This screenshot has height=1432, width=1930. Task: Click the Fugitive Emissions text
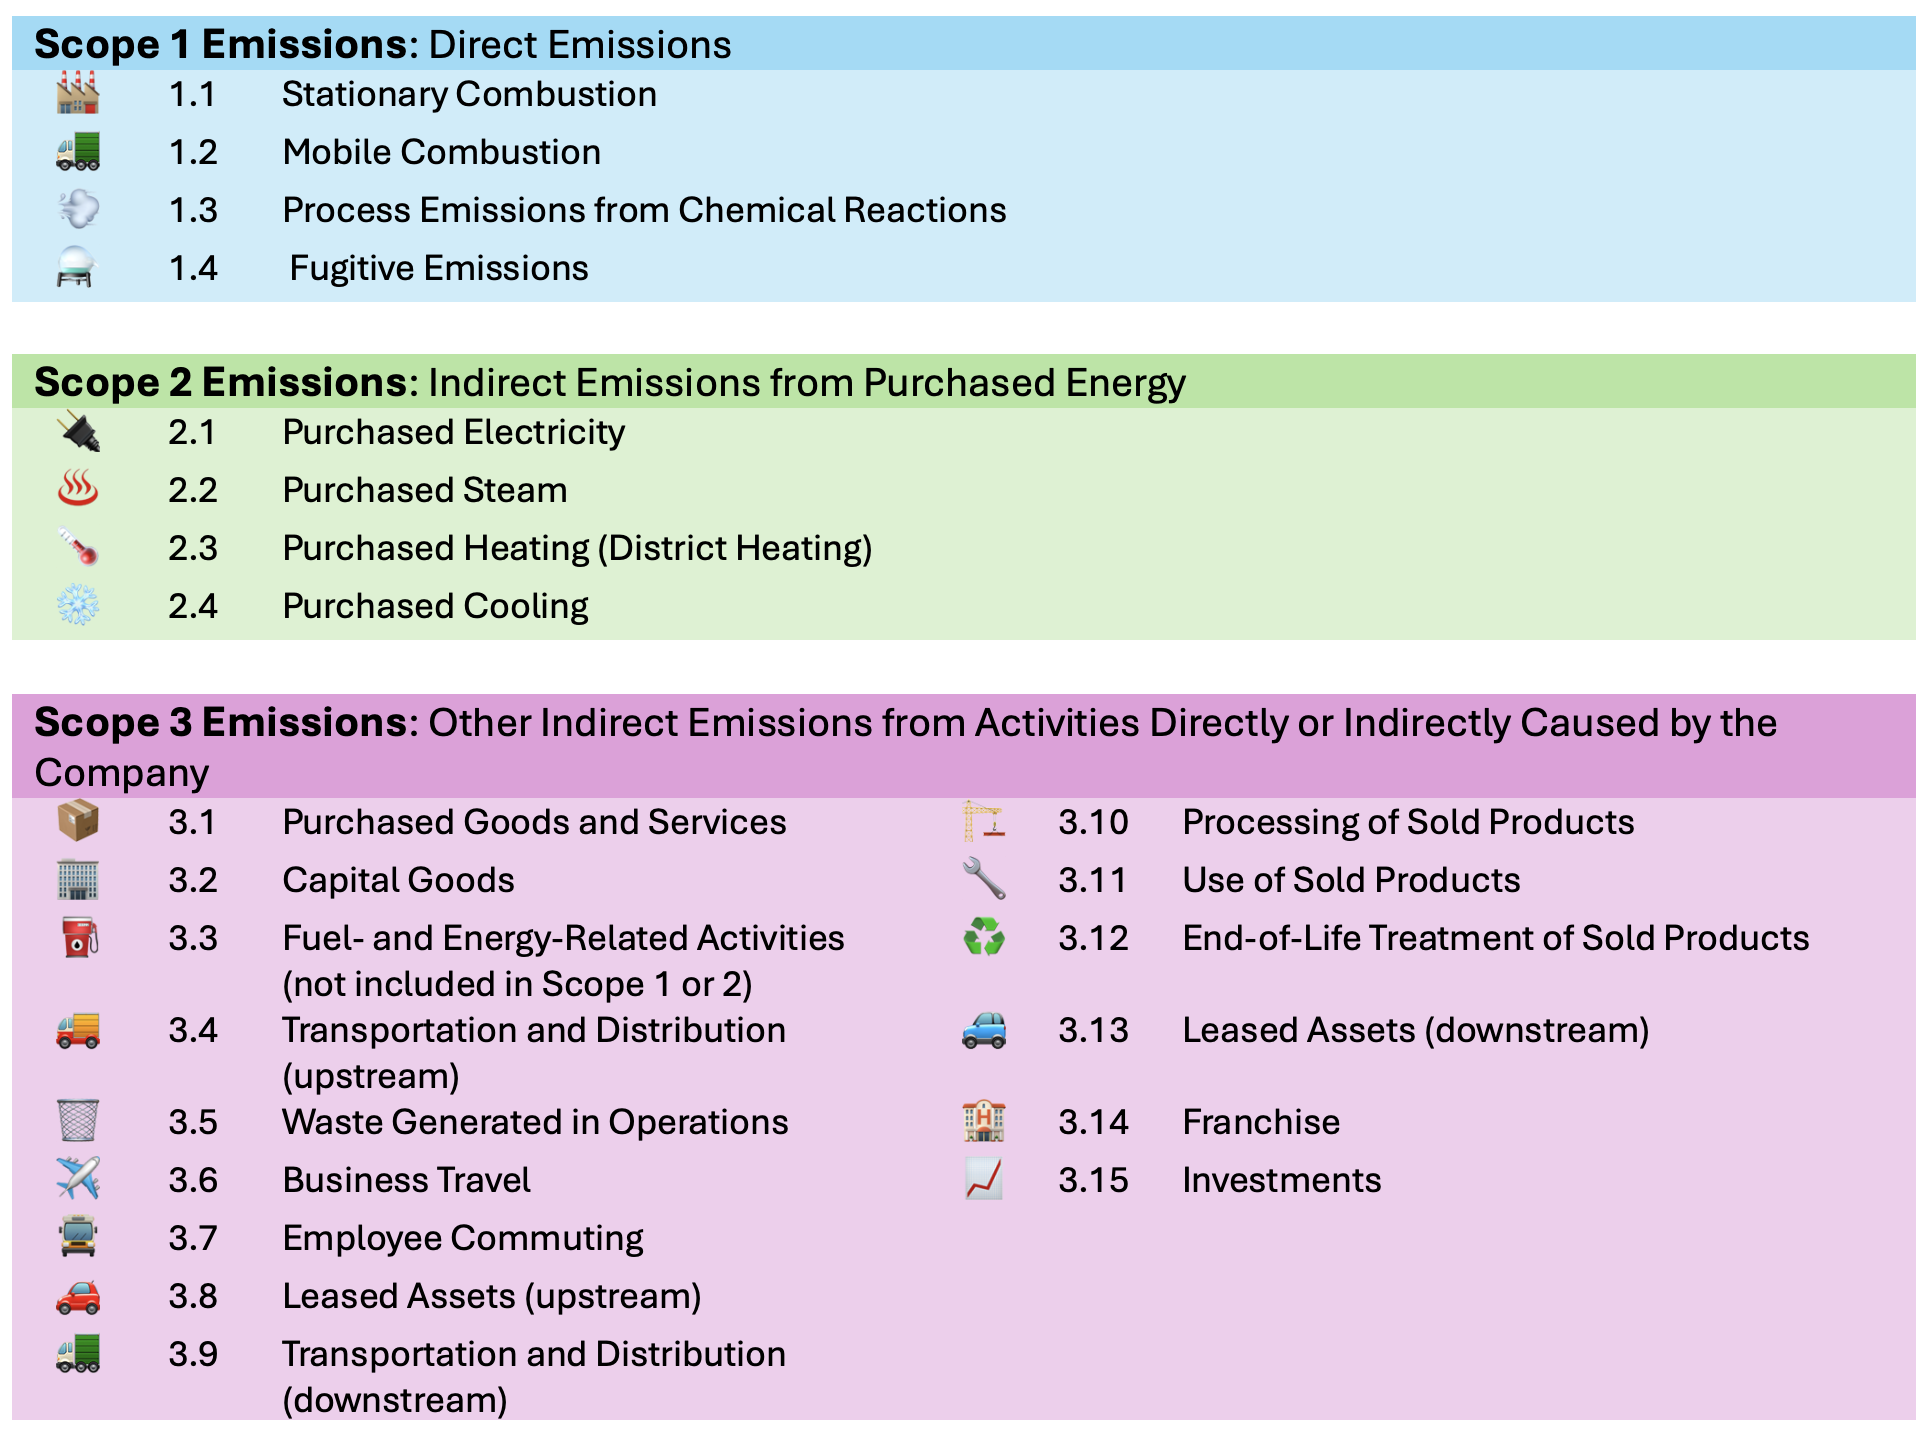438,268
